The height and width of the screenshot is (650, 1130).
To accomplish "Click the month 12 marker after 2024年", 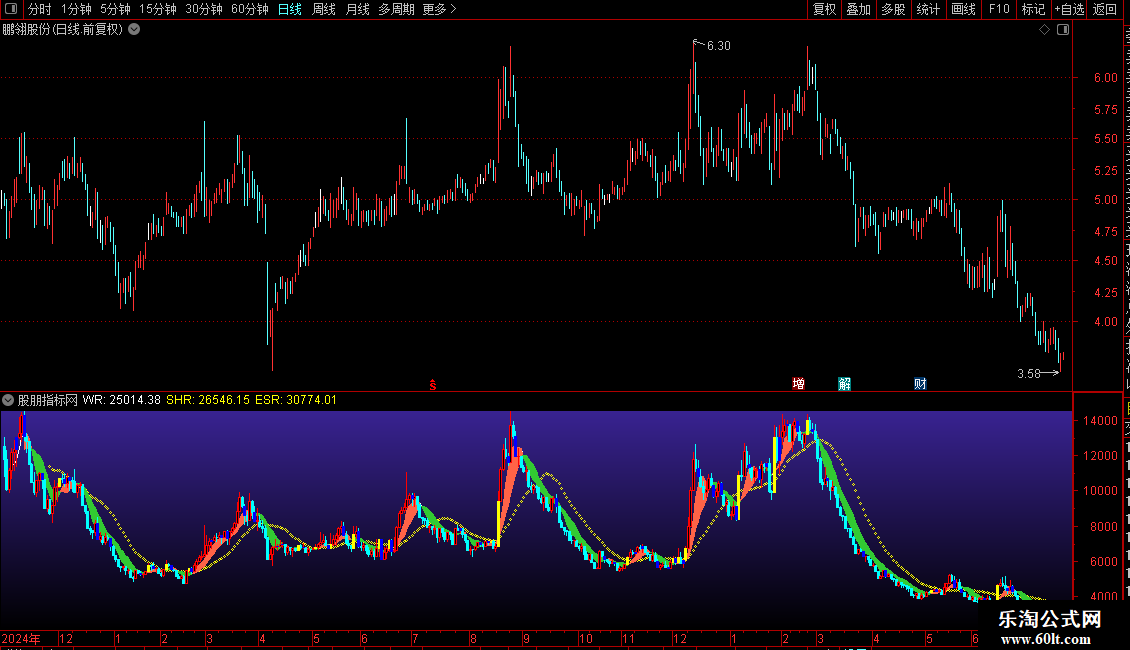I will coord(66,638).
